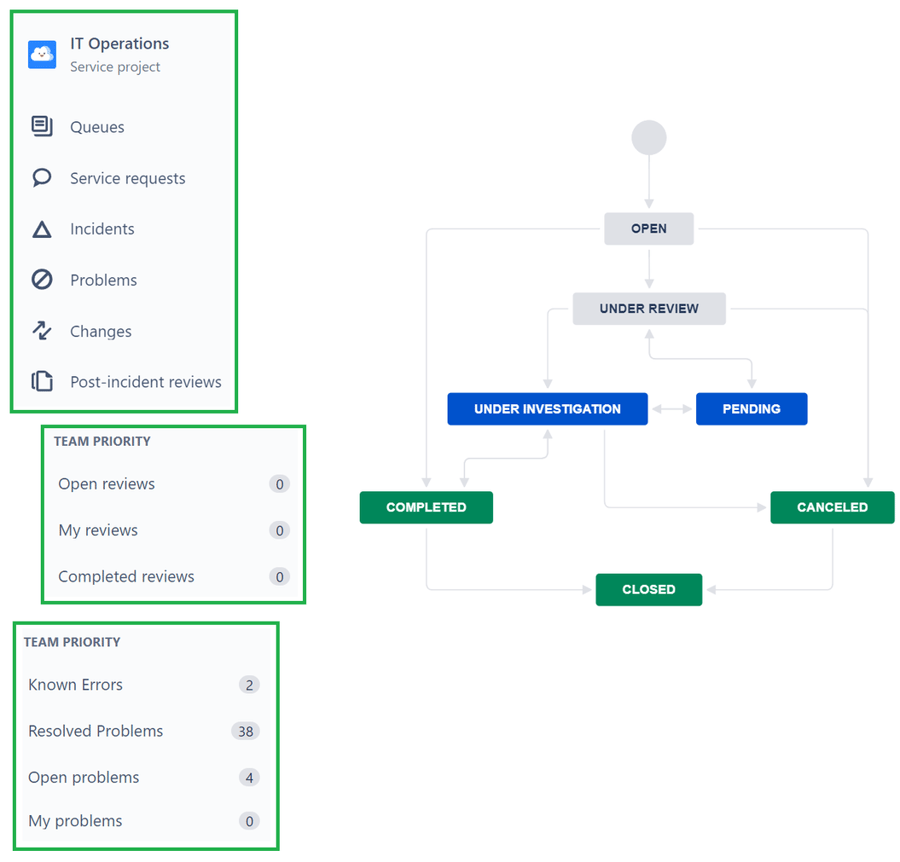900x862 pixels.
Task: Select the UNDER INVESTIGATION status node
Action: (547, 408)
